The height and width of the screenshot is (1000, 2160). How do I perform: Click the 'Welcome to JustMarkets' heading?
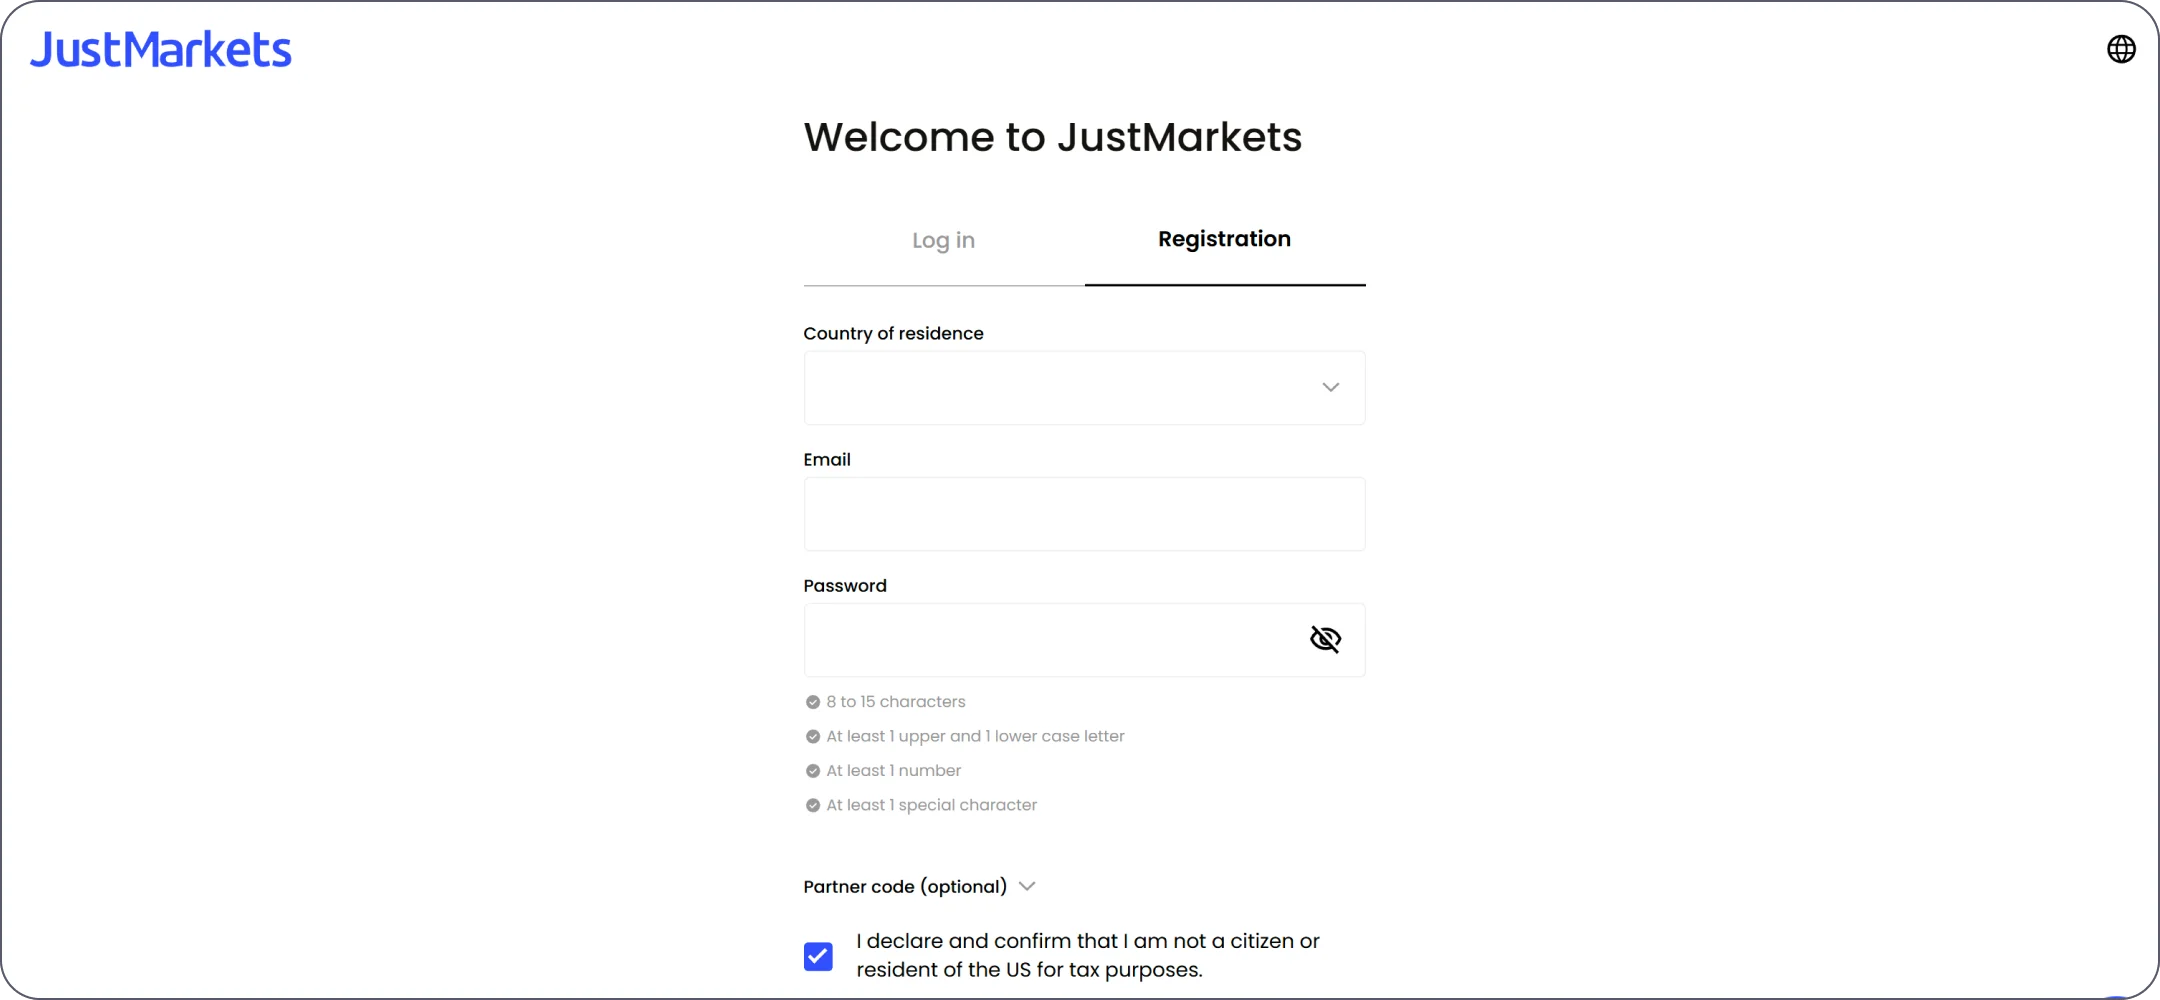click(1052, 137)
